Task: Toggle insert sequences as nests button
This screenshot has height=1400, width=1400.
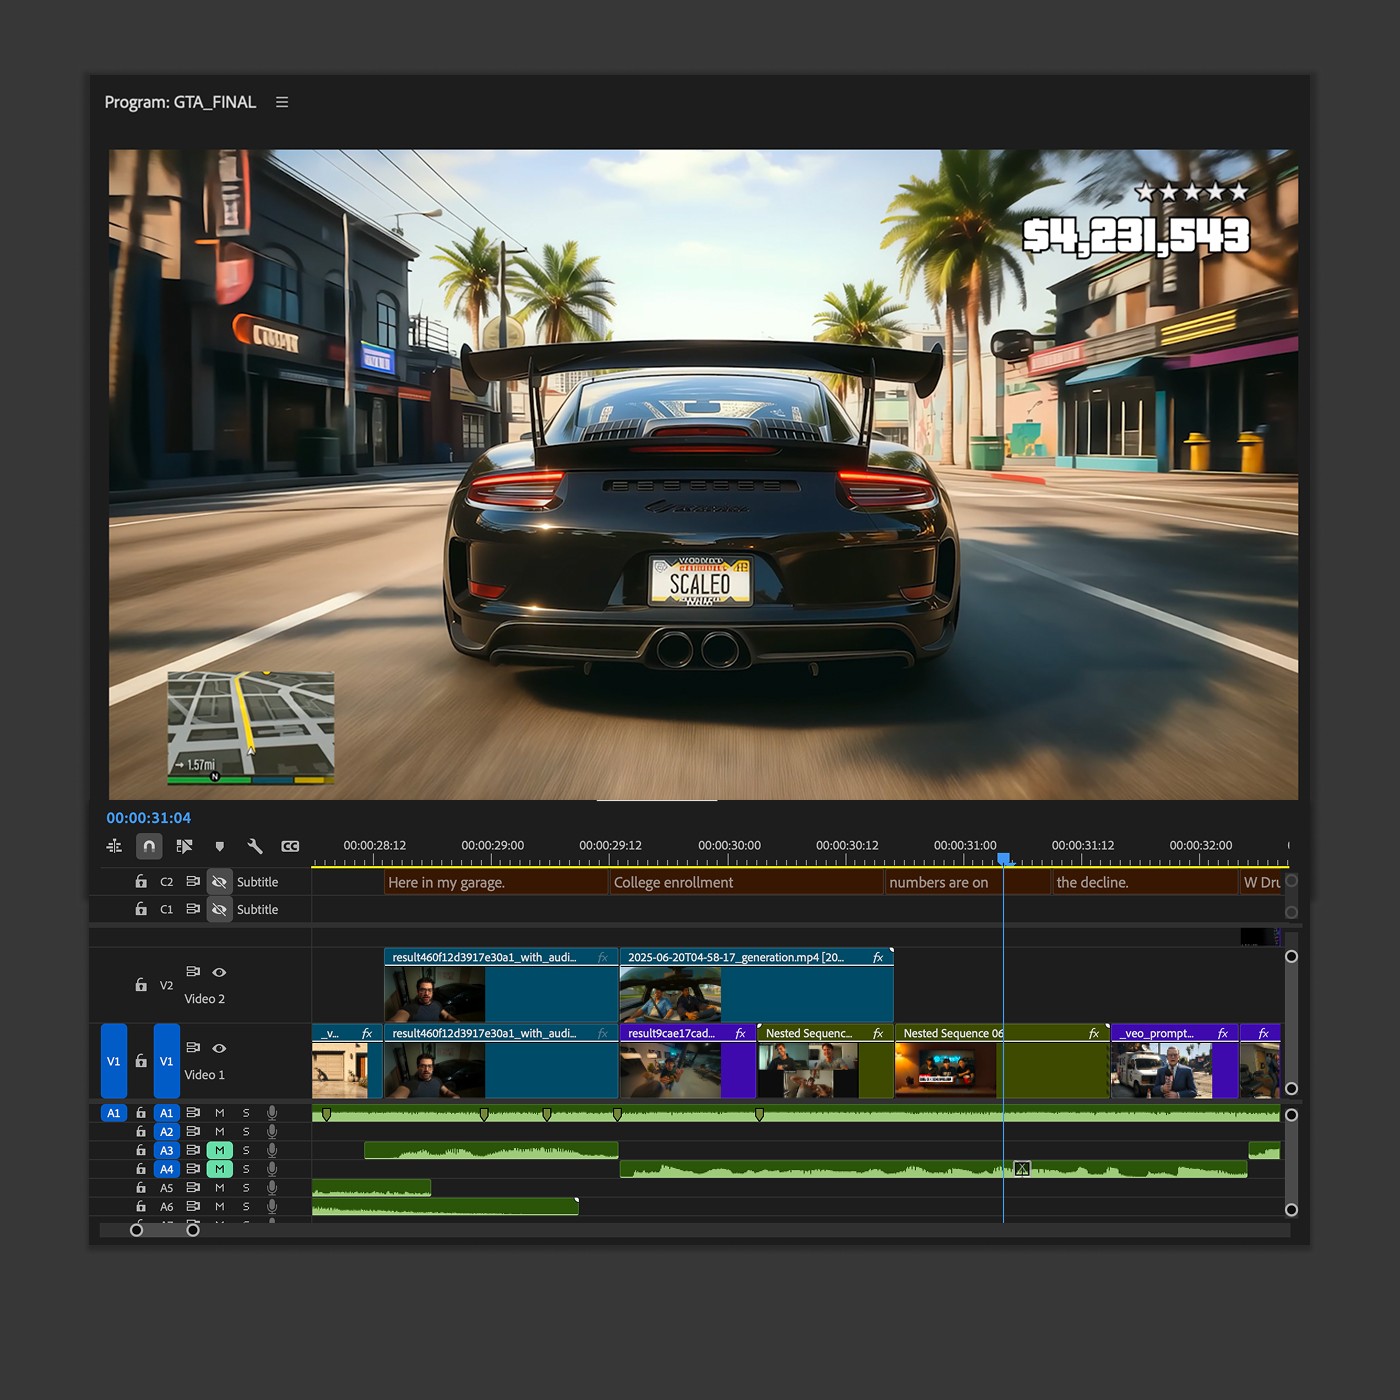Action: 114,846
